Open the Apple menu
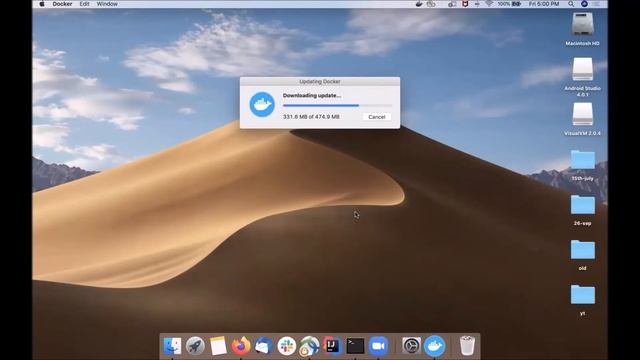640x360 pixels. 42,4
